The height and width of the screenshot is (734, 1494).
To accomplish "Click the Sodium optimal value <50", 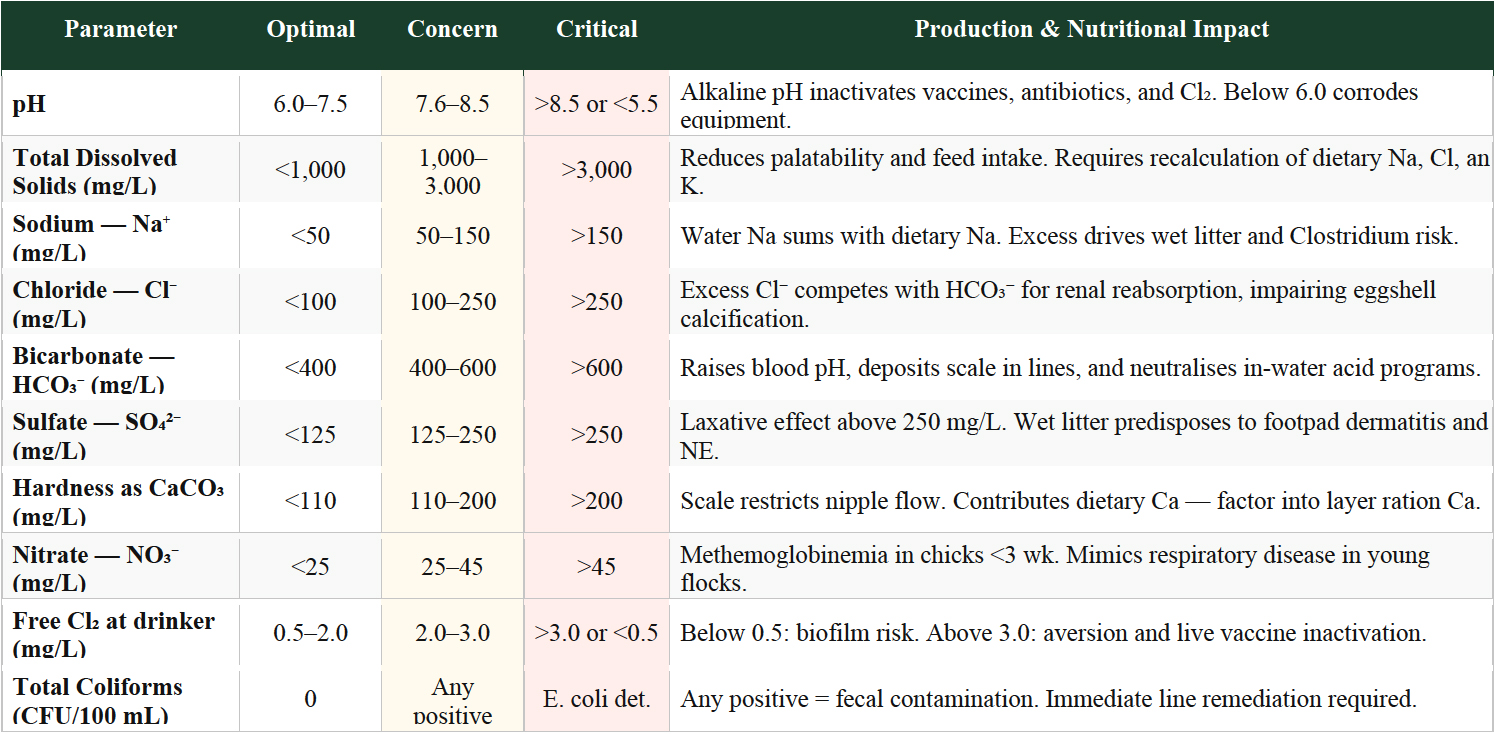I will pos(311,237).
